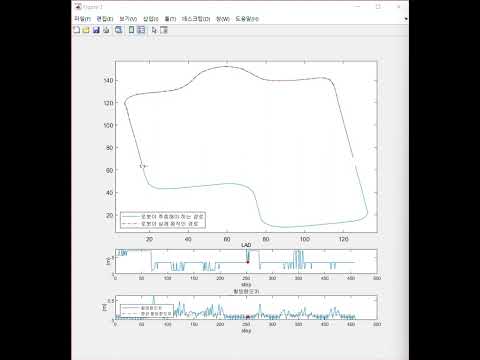Open the 보기(V) View menu

coord(128,19)
